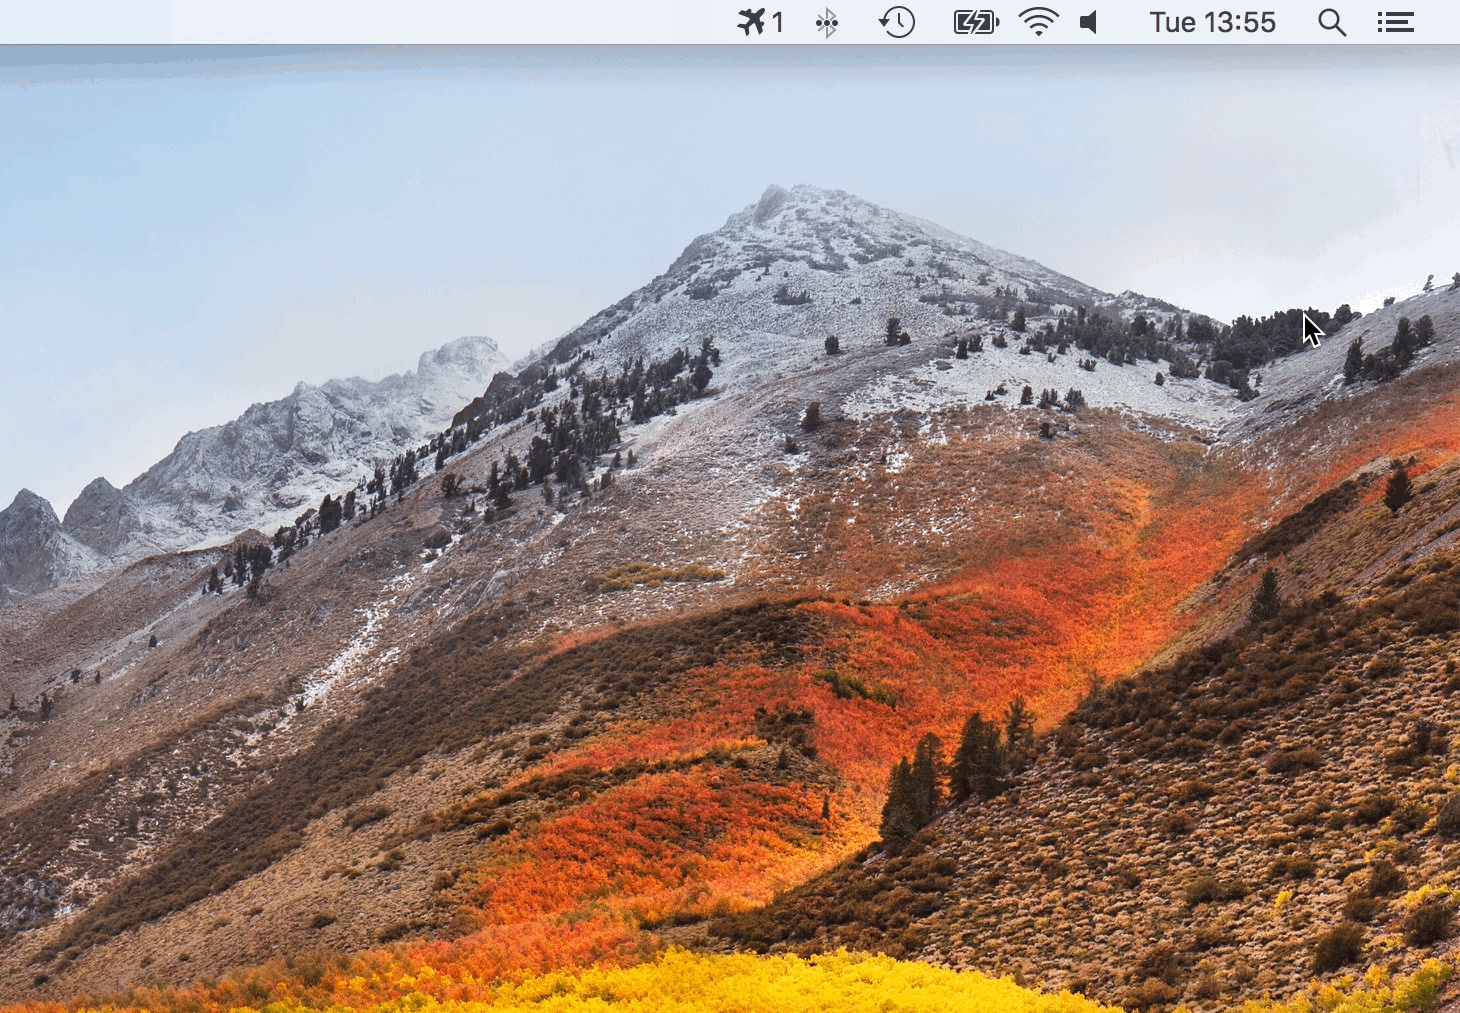Viewport: 1460px width, 1013px height.
Task: Show Notification Center list icon
Action: 1395,22
